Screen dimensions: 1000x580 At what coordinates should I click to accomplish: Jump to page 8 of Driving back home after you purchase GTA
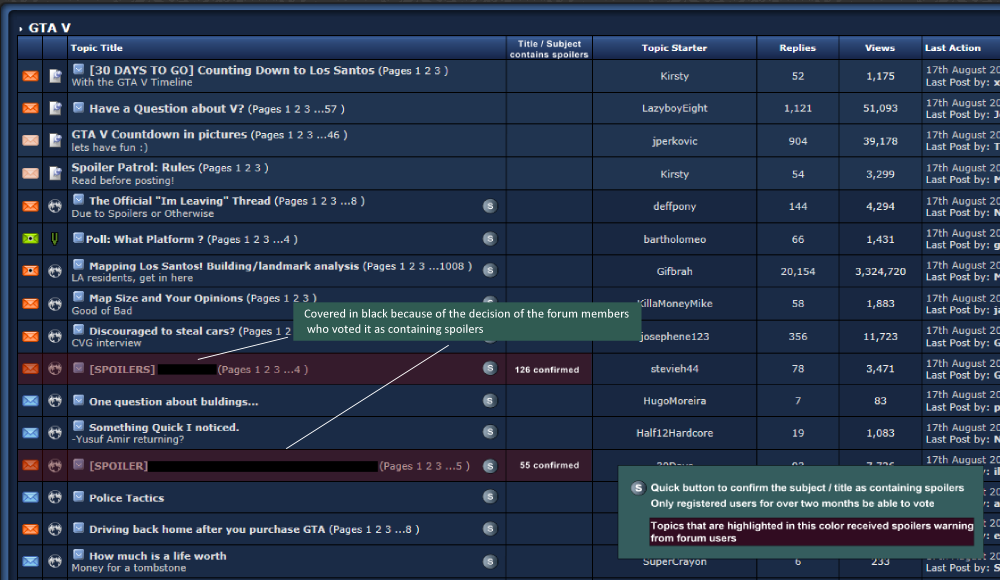point(409,530)
